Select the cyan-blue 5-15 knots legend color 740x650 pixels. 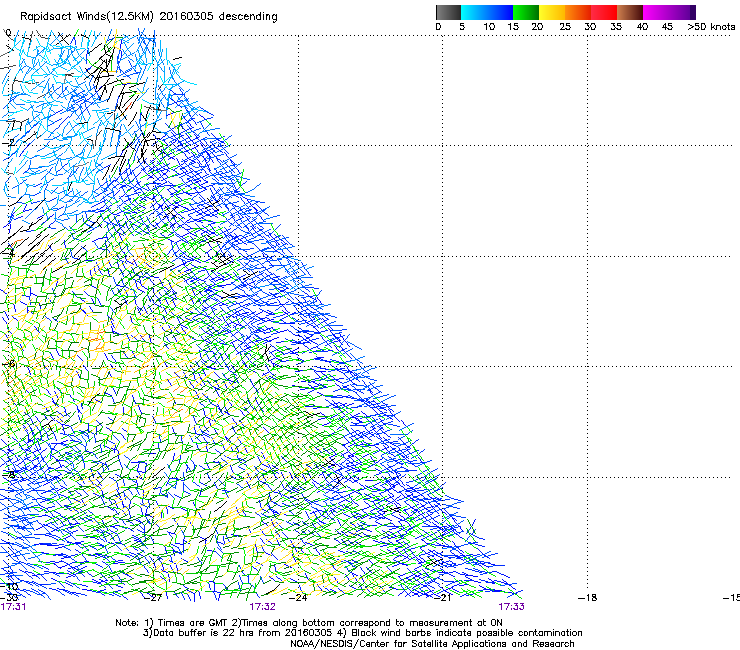487,12
